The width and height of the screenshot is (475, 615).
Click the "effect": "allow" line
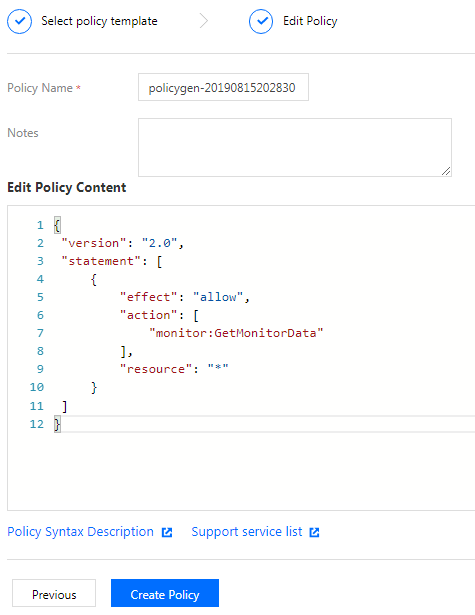point(184,297)
